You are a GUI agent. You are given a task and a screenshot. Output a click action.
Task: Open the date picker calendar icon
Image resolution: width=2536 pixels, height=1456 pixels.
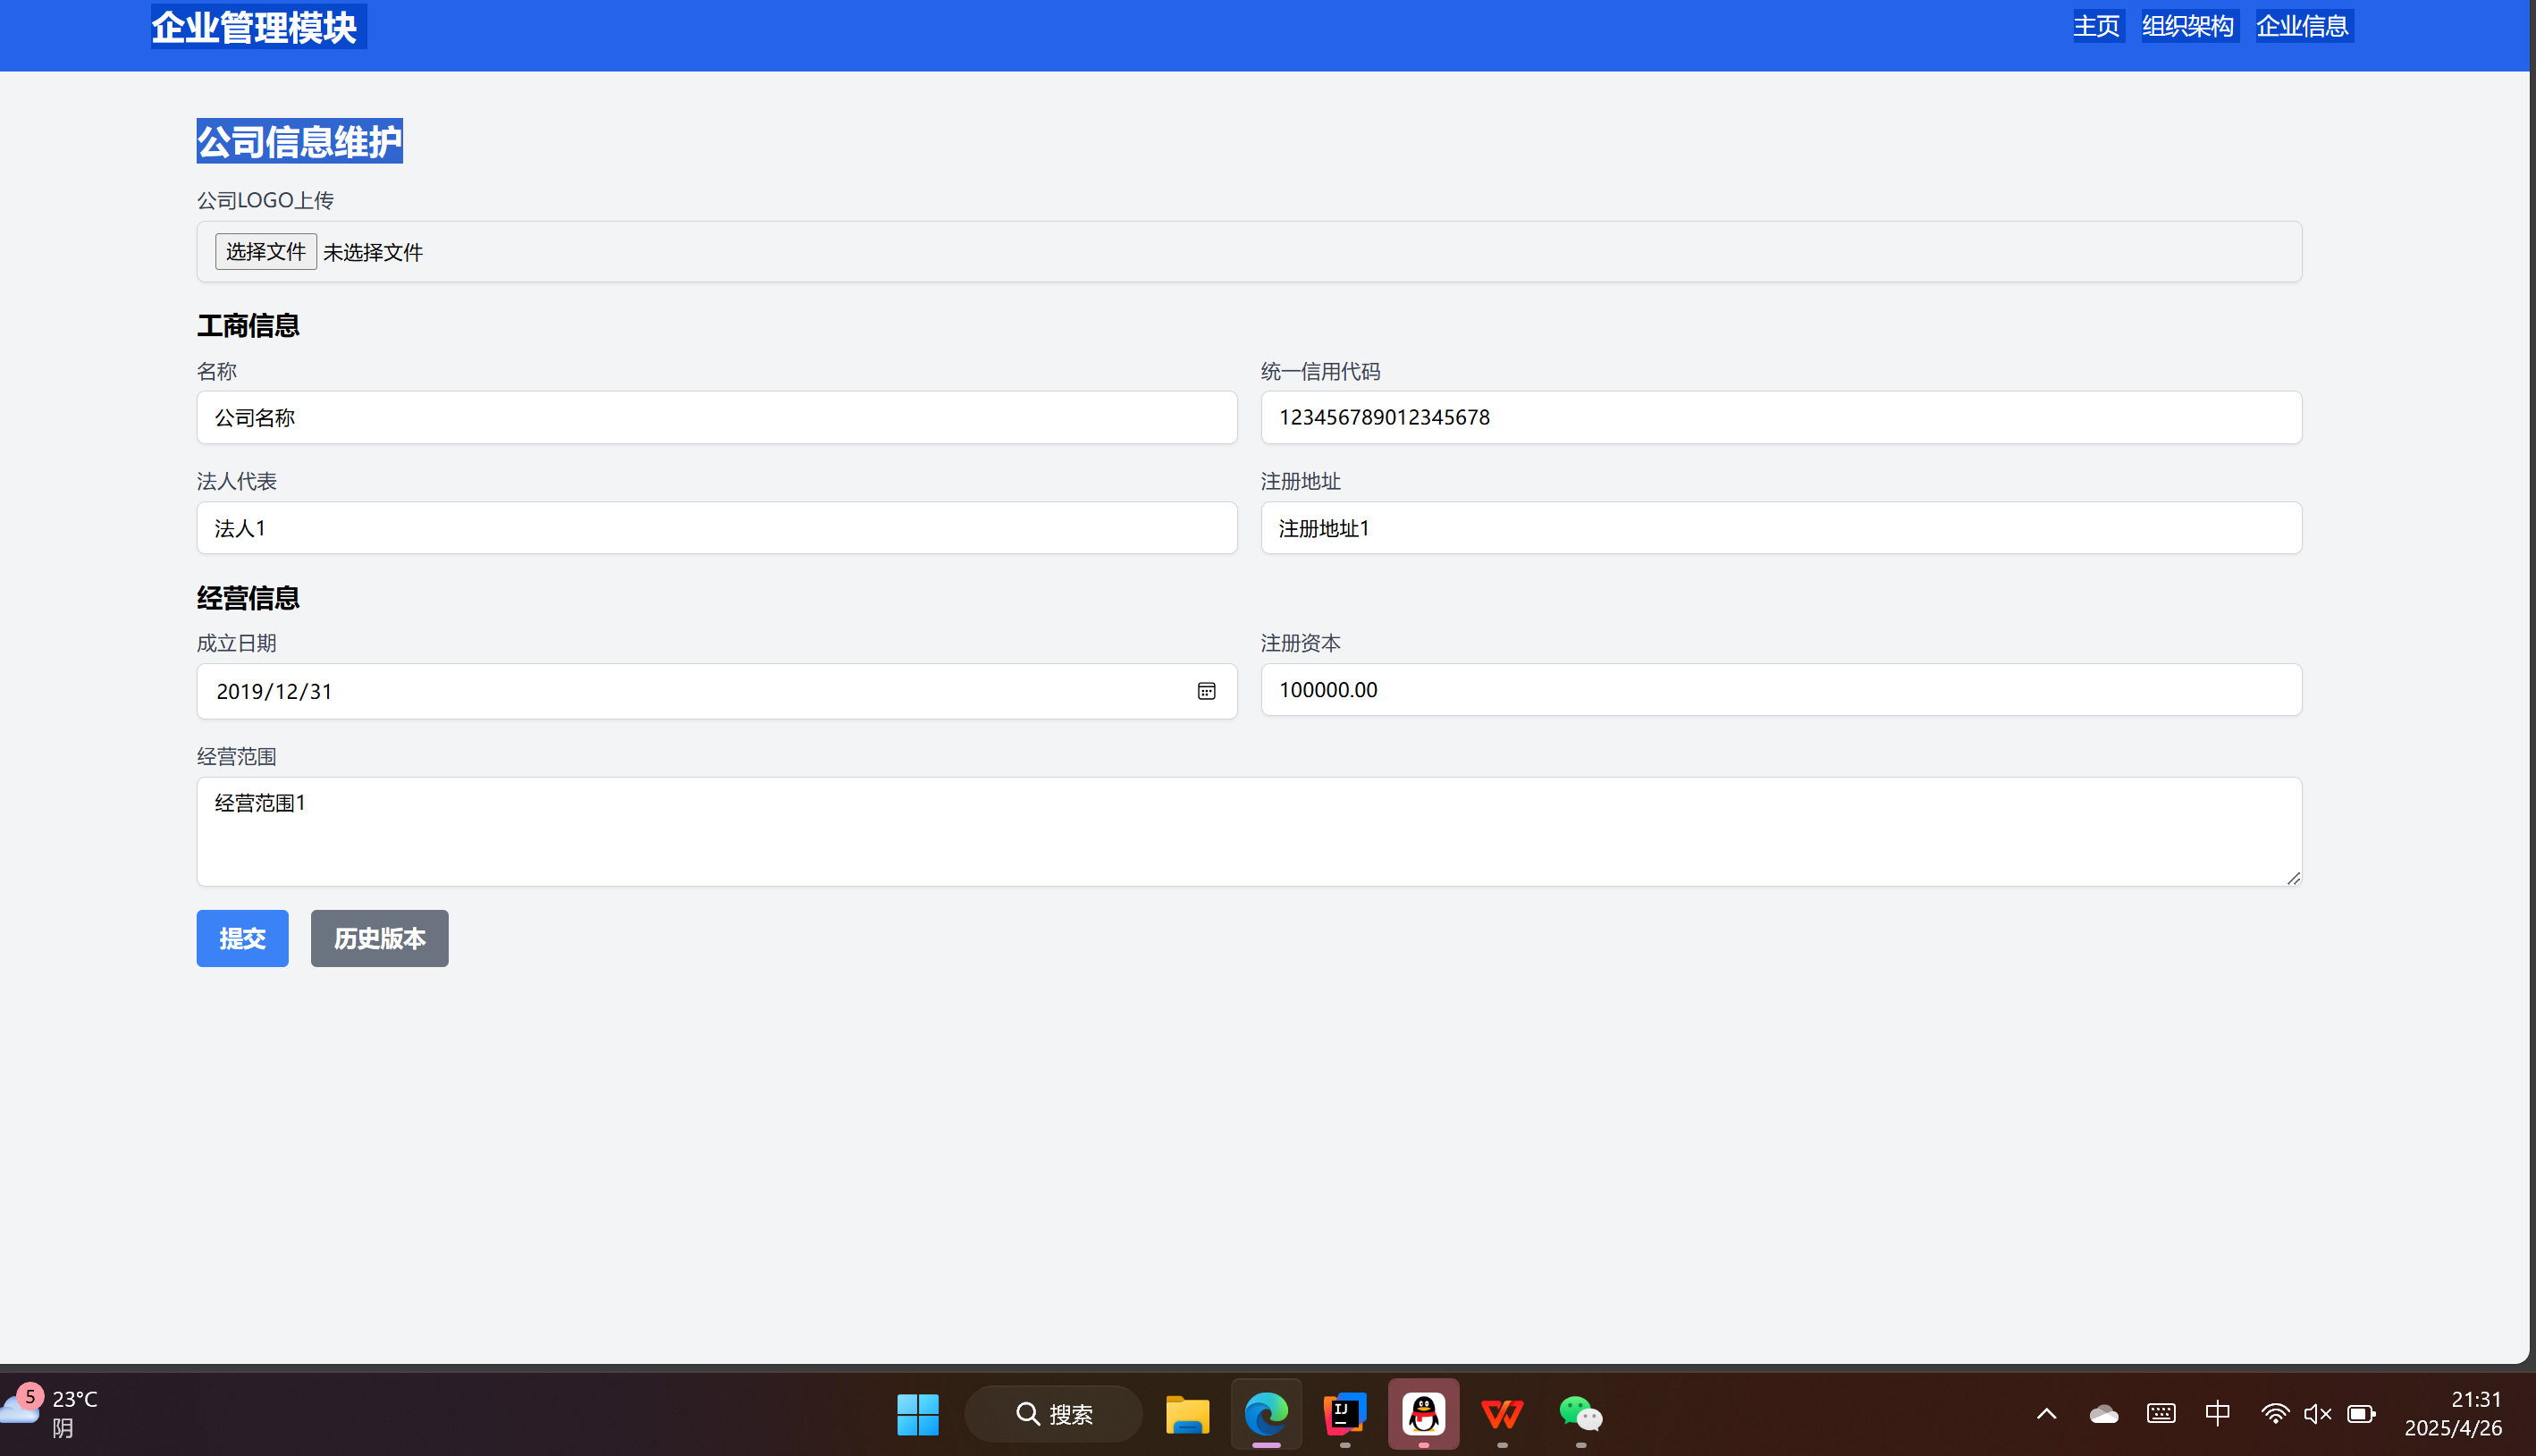tap(1206, 691)
